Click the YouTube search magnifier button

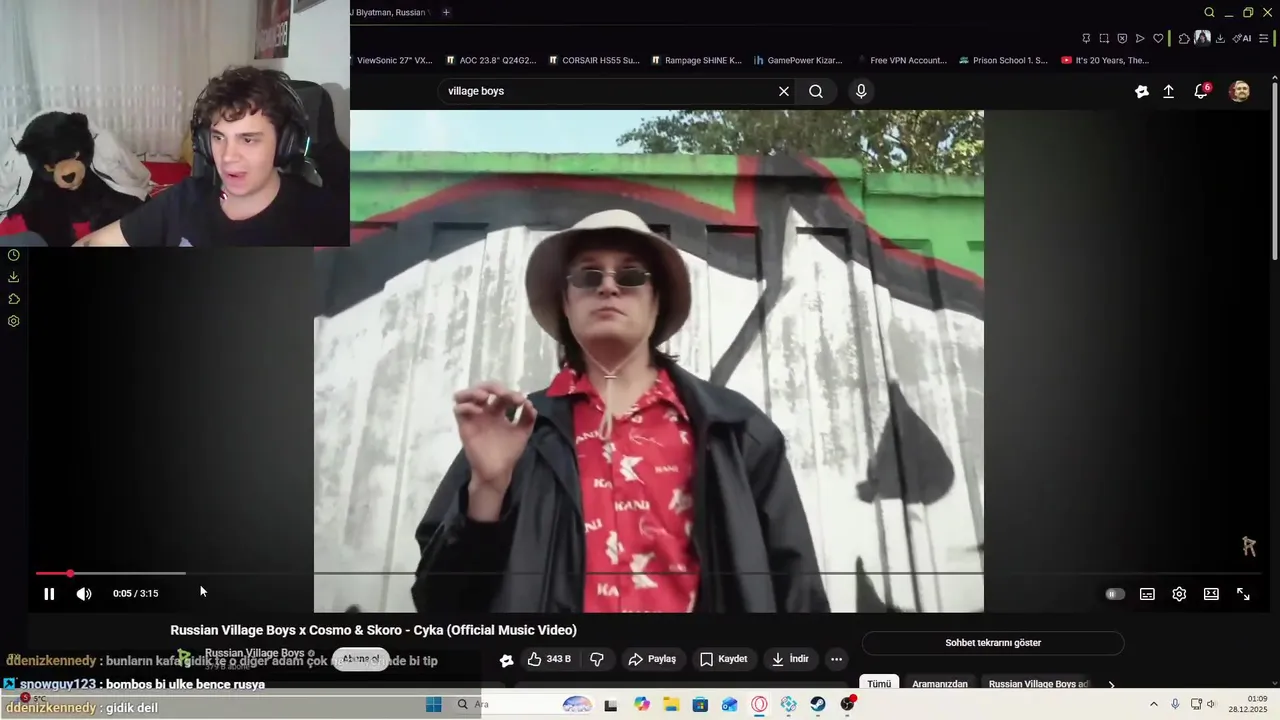[x=816, y=91]
